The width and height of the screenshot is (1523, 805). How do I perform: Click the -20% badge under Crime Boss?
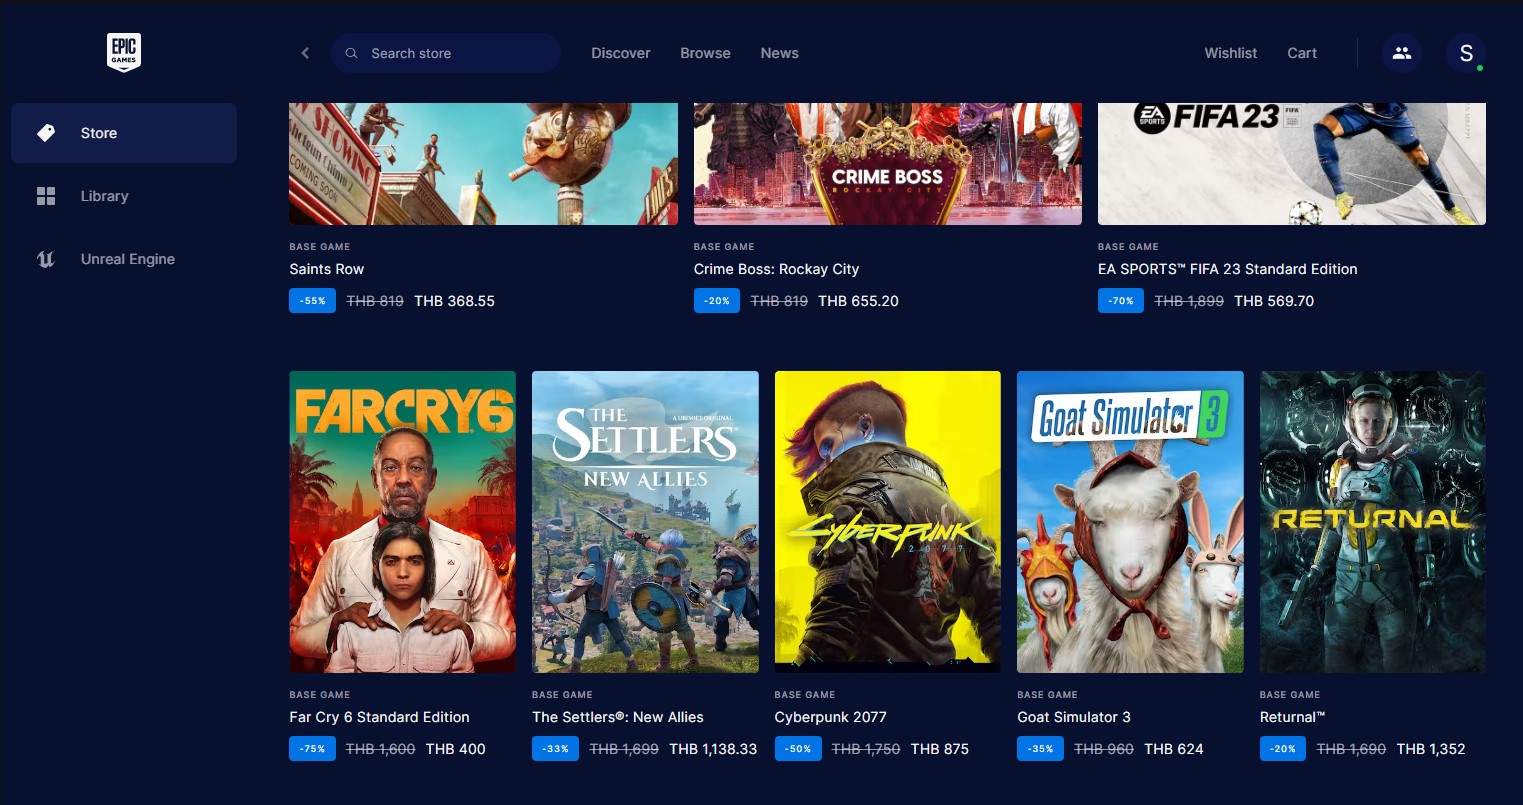click(x=717, y=301)
